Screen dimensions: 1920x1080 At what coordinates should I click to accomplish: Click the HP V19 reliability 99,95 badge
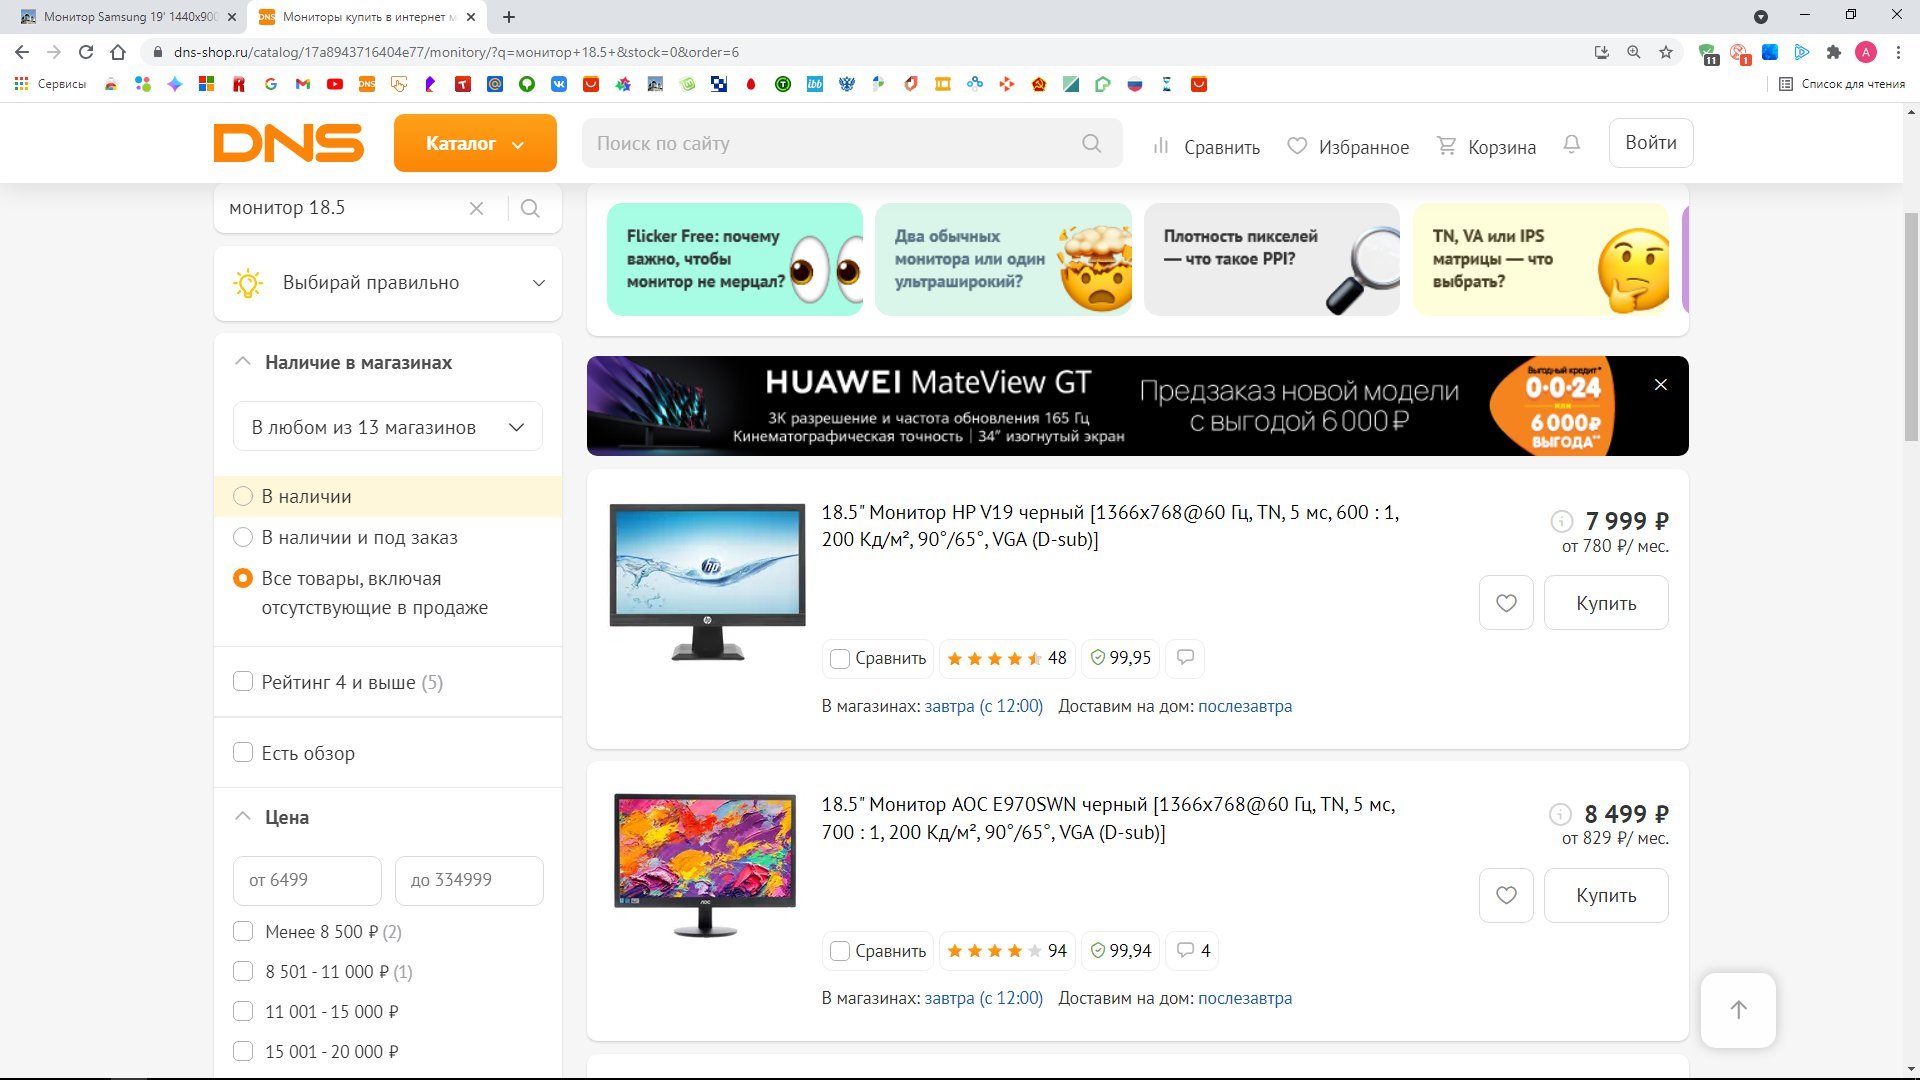tap(1121, 658)
